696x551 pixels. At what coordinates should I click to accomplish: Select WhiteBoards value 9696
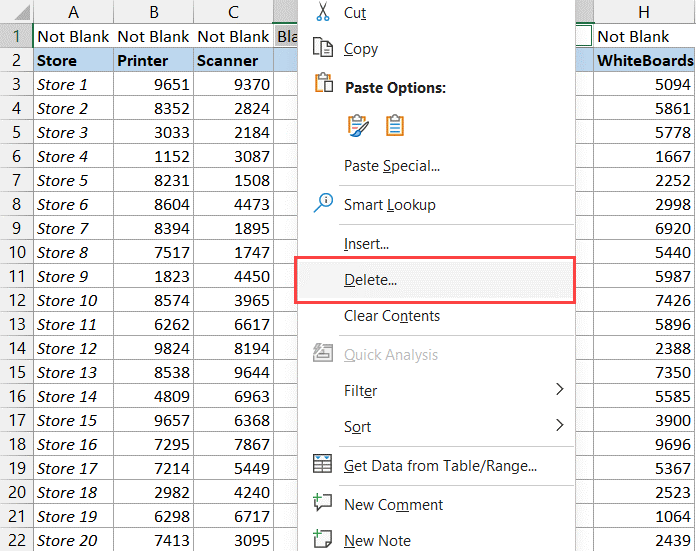[x=645, y=444]
